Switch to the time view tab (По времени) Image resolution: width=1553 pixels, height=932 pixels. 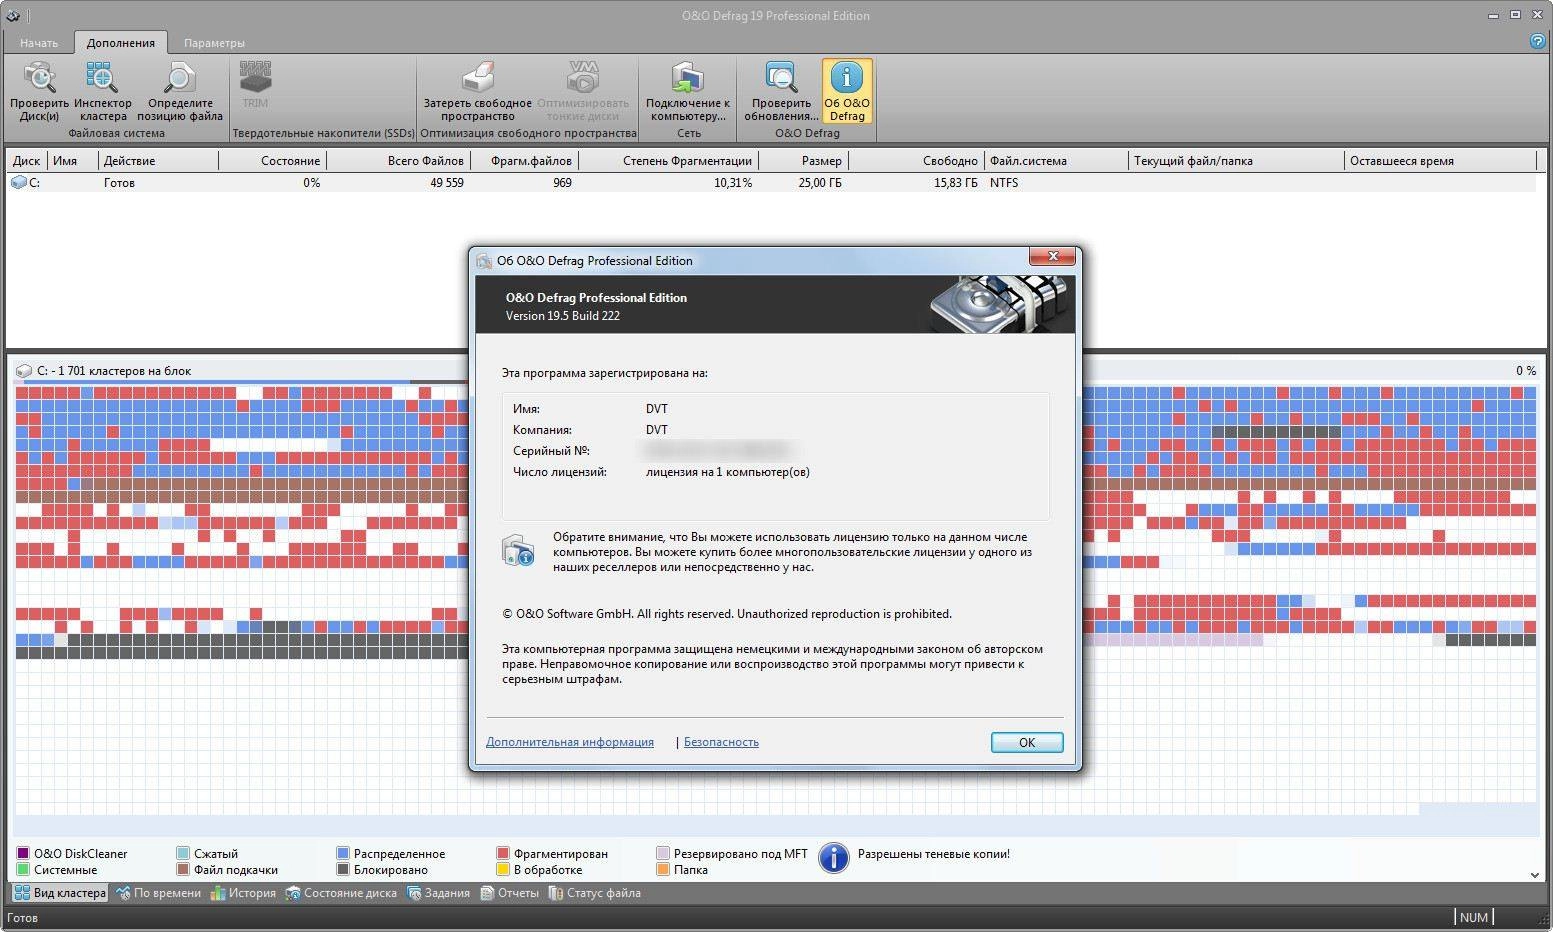158,893
